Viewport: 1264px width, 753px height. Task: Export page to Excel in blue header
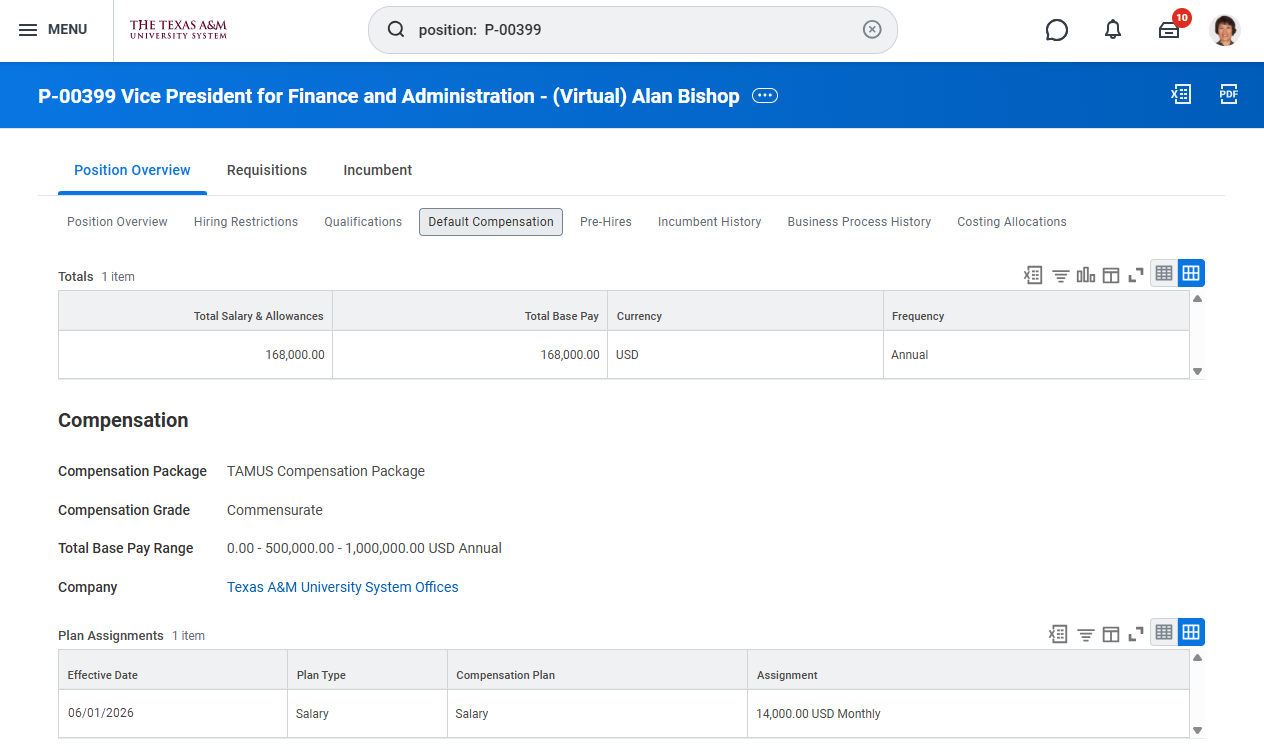pyautogui.click(x=1181, y=95)
